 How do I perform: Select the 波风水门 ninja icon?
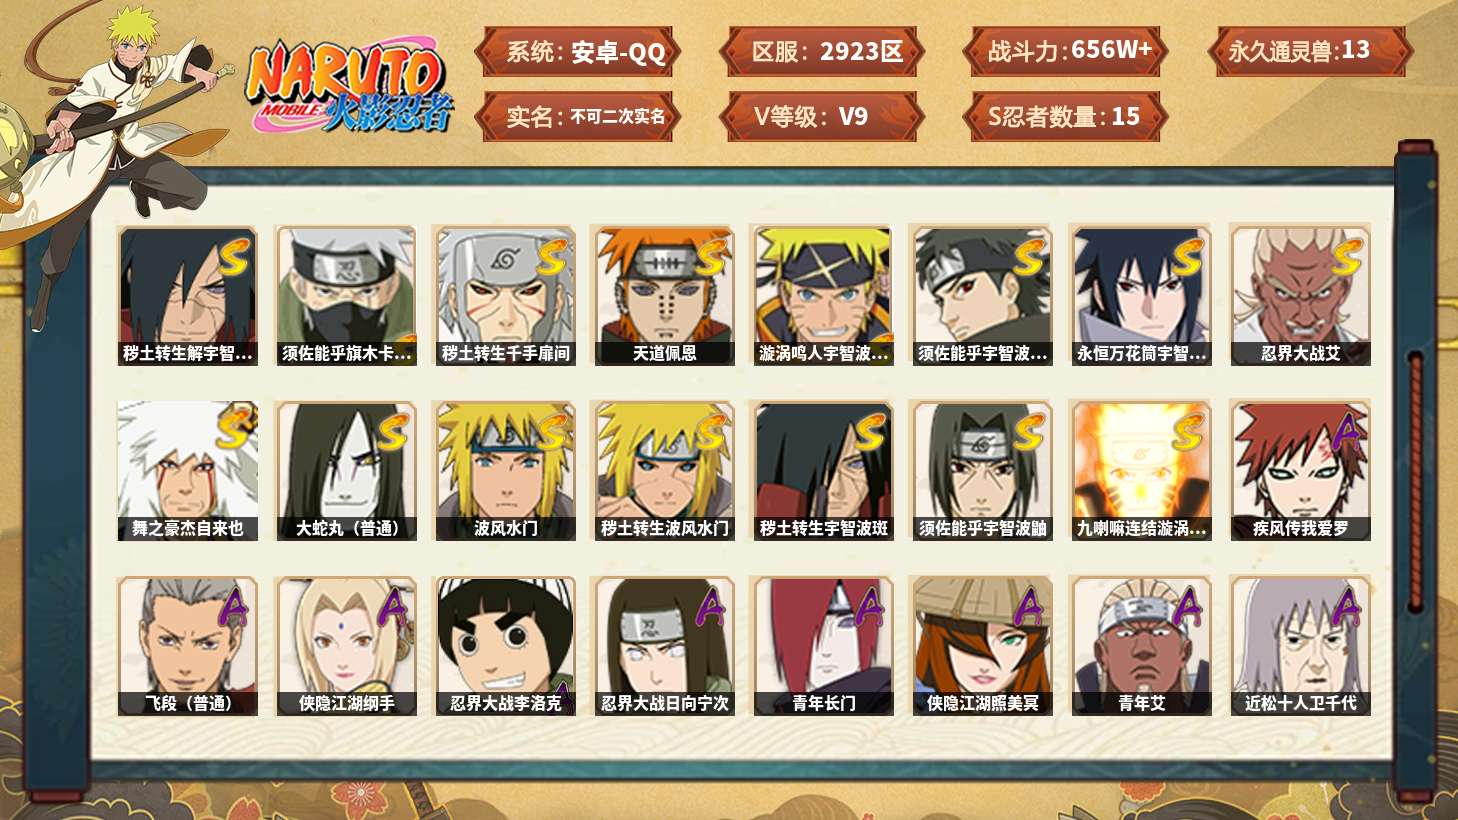click(505, 471)
